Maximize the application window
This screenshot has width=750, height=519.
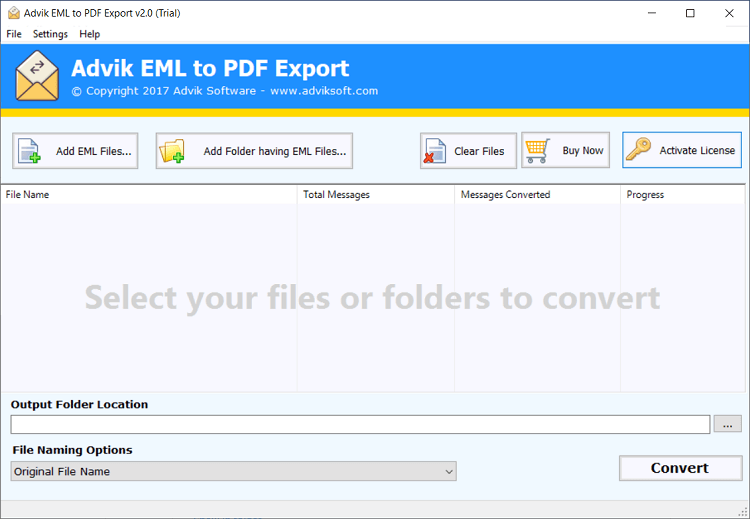coord(690,13)
